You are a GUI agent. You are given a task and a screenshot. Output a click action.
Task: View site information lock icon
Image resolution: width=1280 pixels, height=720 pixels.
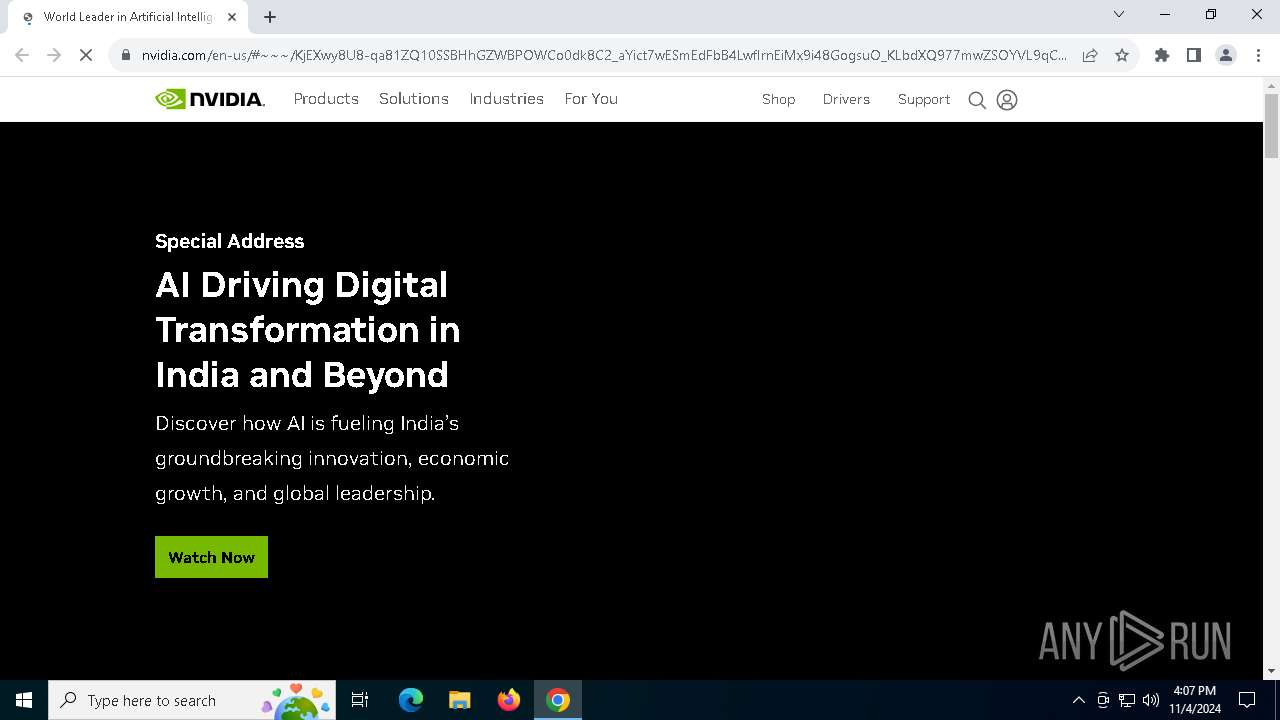click(x=126, y=55)
